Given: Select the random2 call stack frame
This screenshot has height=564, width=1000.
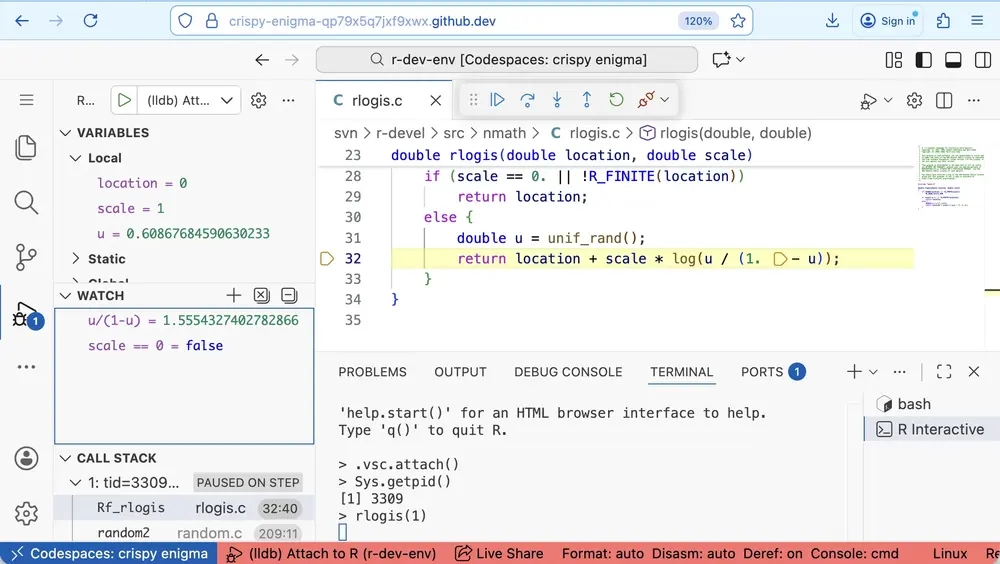Looking at the screenshot, I should (124, 533).
